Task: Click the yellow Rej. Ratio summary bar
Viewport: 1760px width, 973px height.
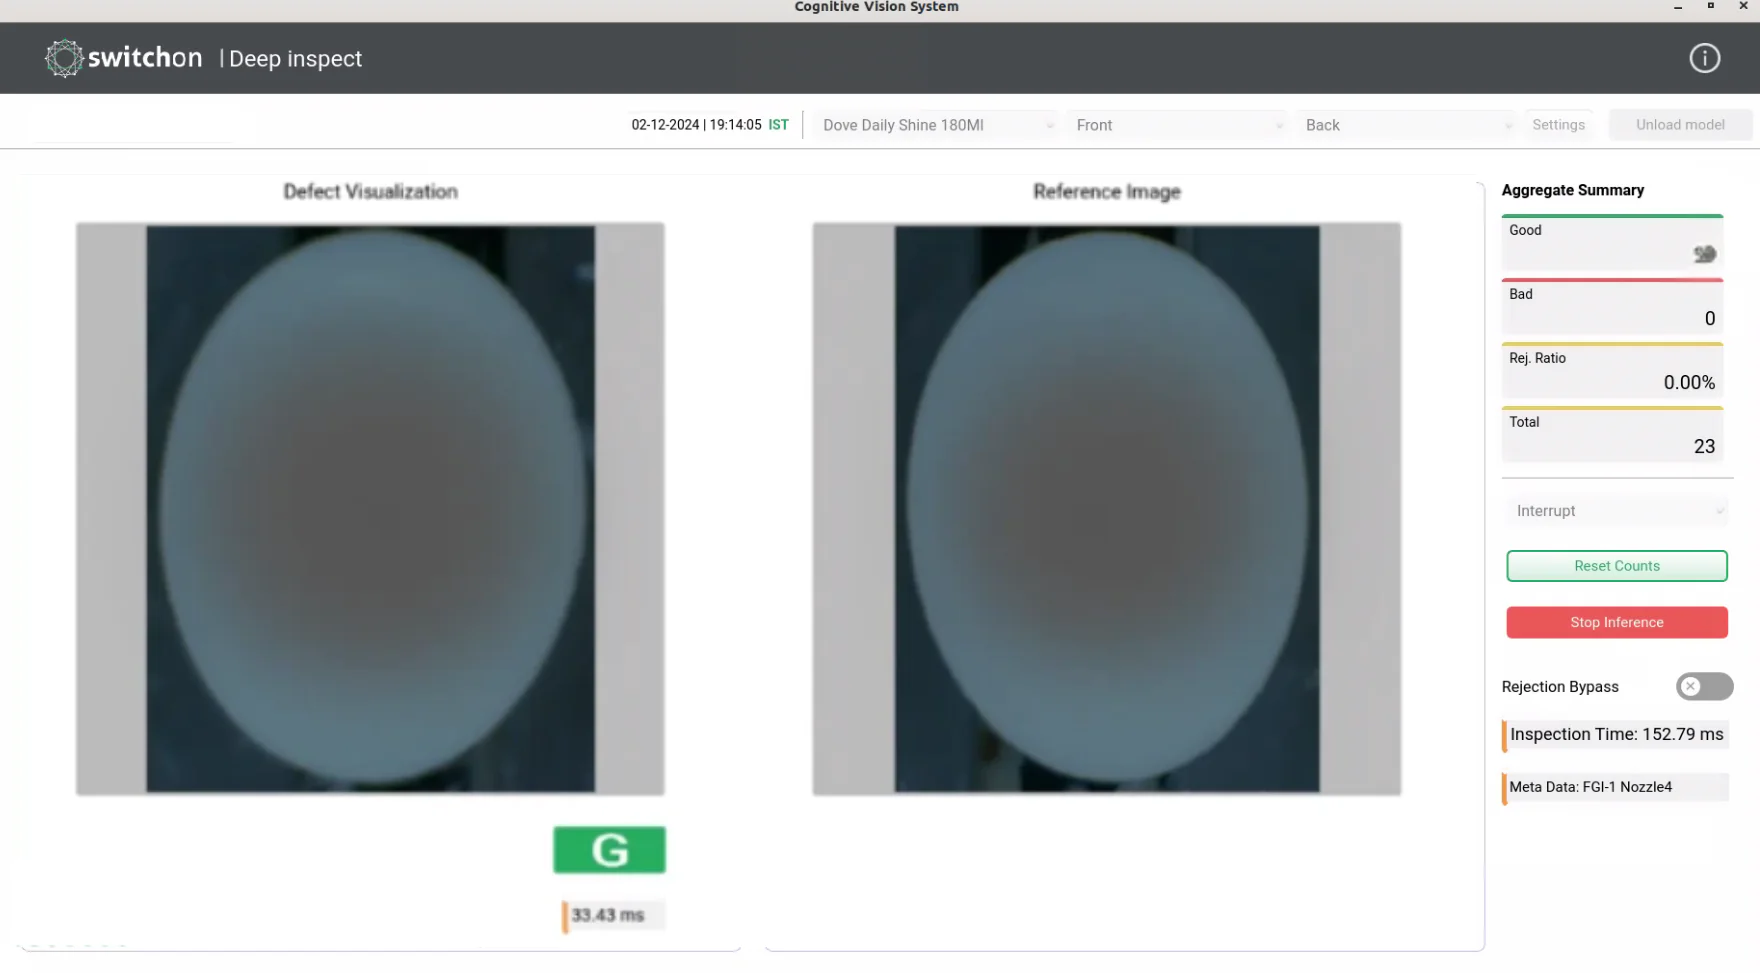Action: pos(1612,371)
